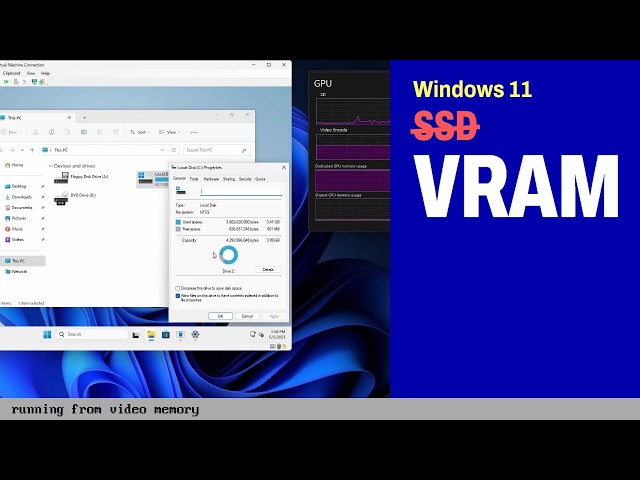This screenshot has width=640, height=480.
Task: Add a new File Explorer tab
Action: tap(84, 118)
